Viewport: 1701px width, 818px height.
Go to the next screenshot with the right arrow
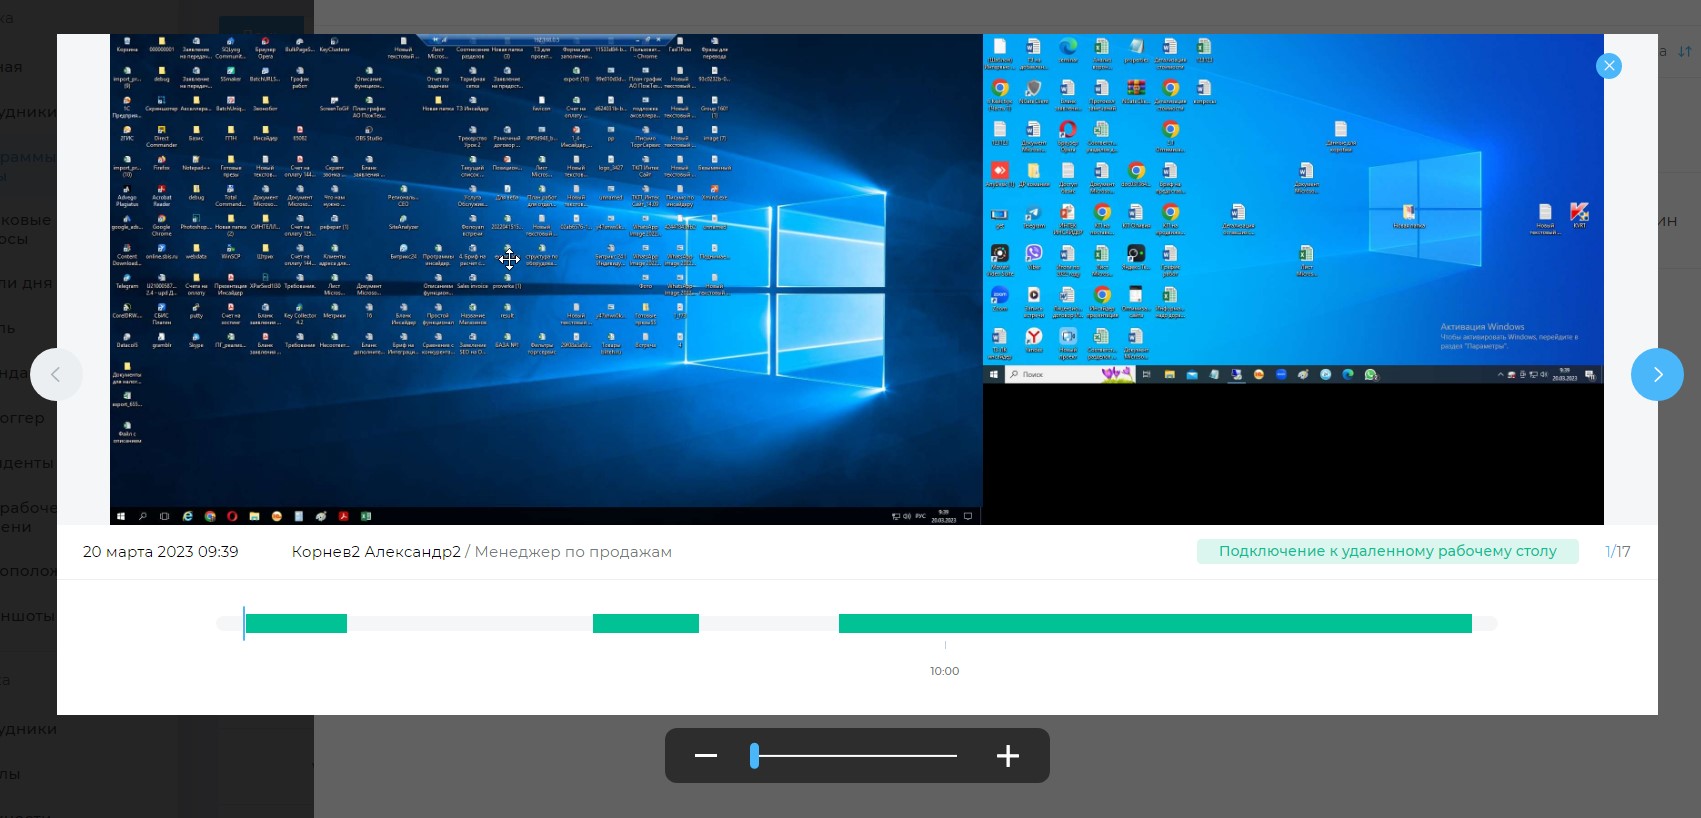pos(1657,374)
